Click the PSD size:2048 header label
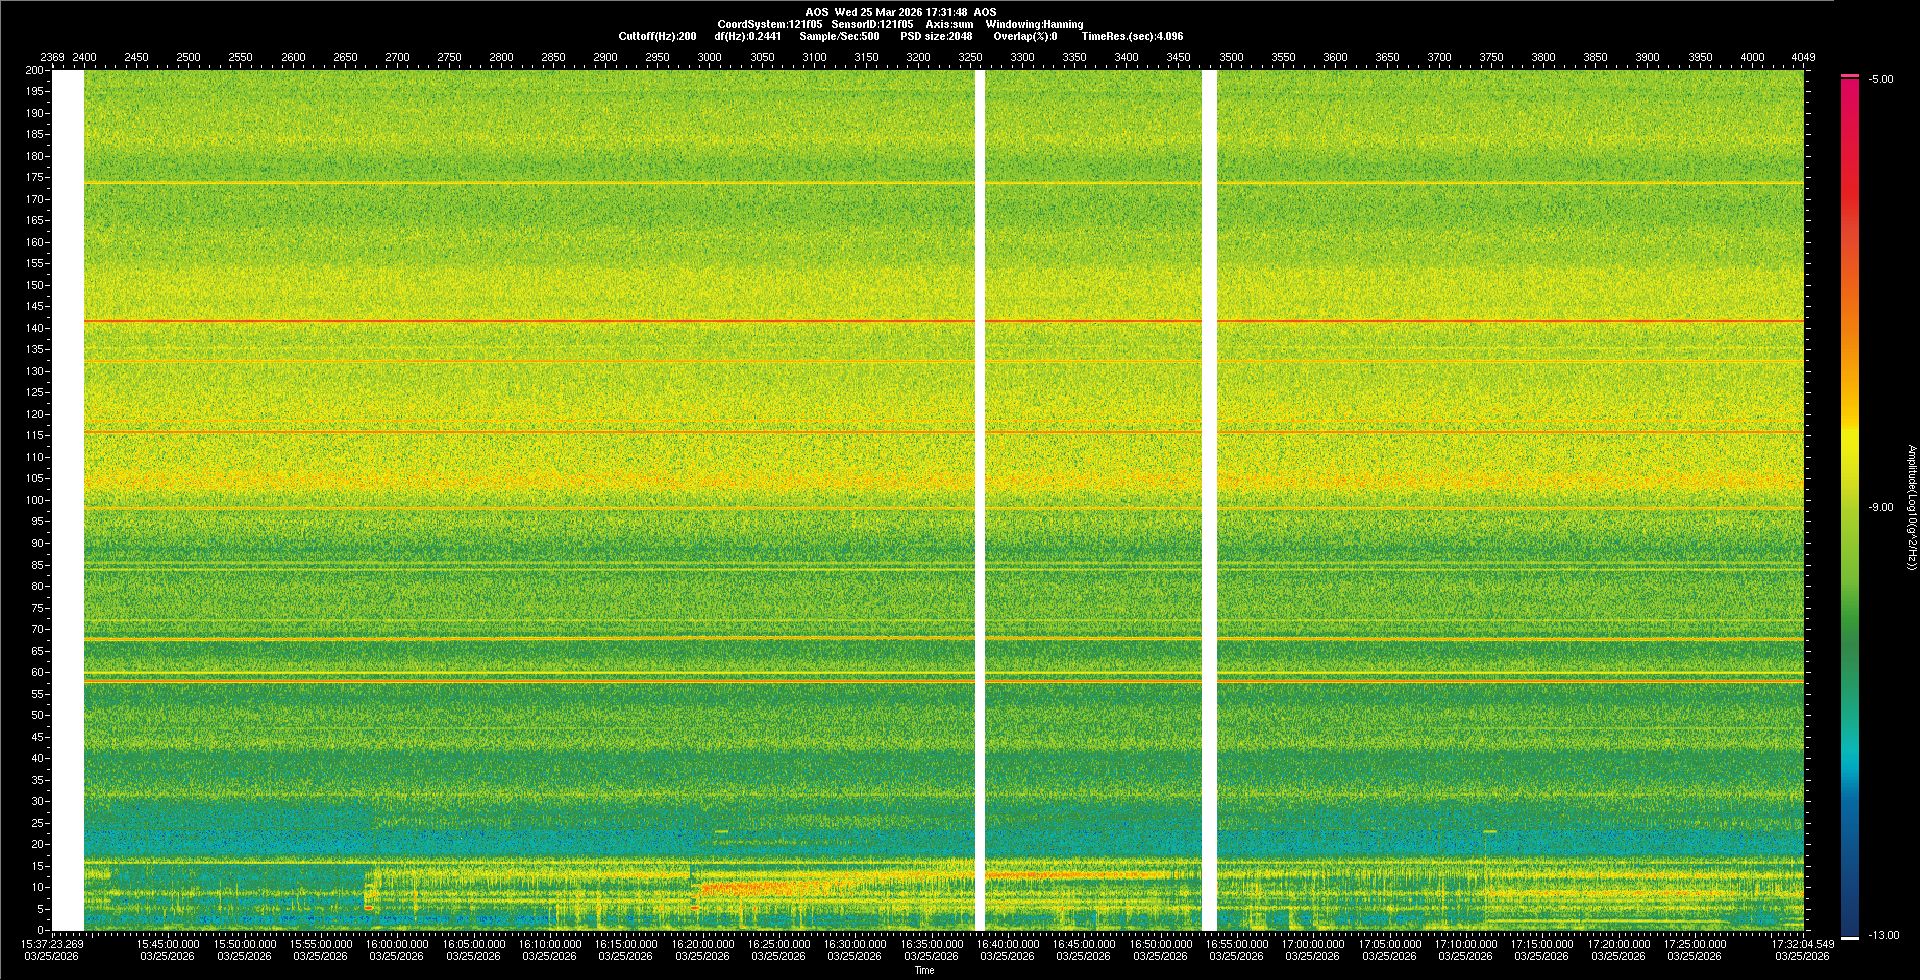Screen dimensions: 1920x980 [x=935, y=36]
